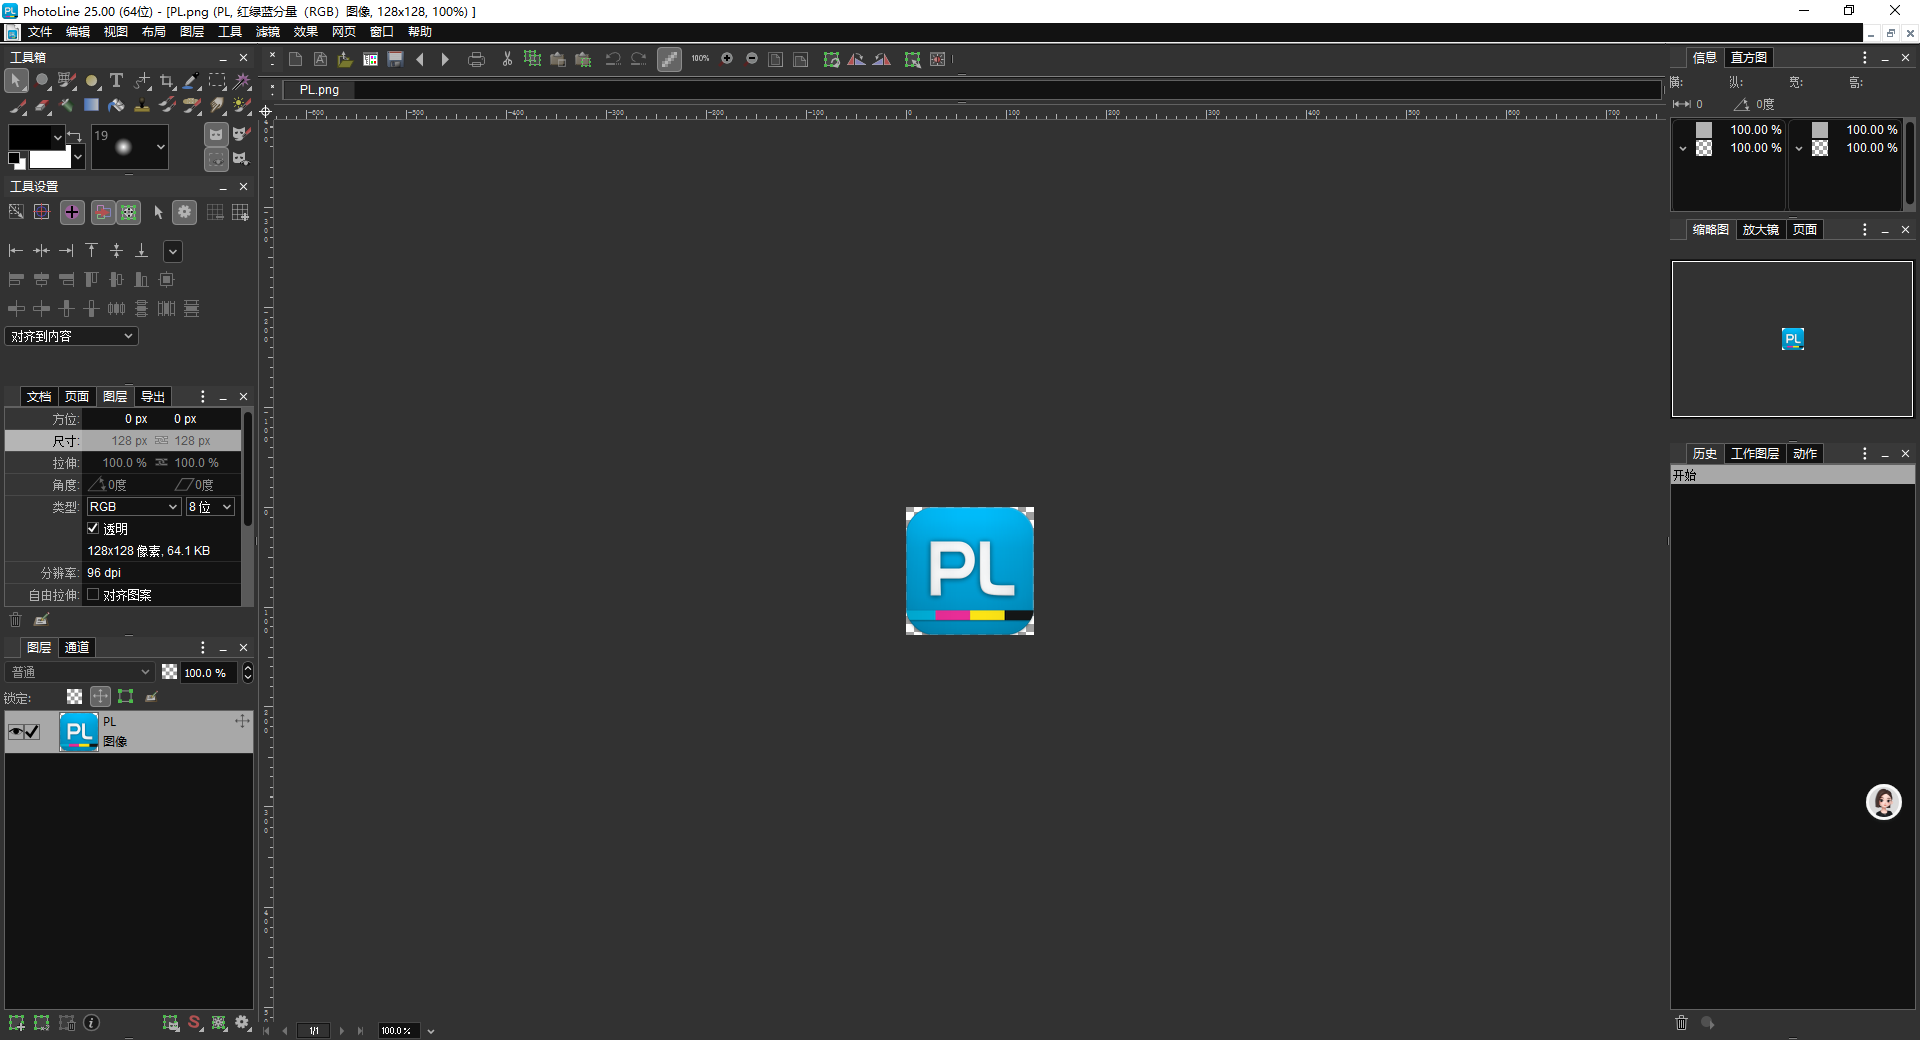Click the Save floppy disk icon
This screenshot has height=1040, width=1920.
(x=395, y=59)
